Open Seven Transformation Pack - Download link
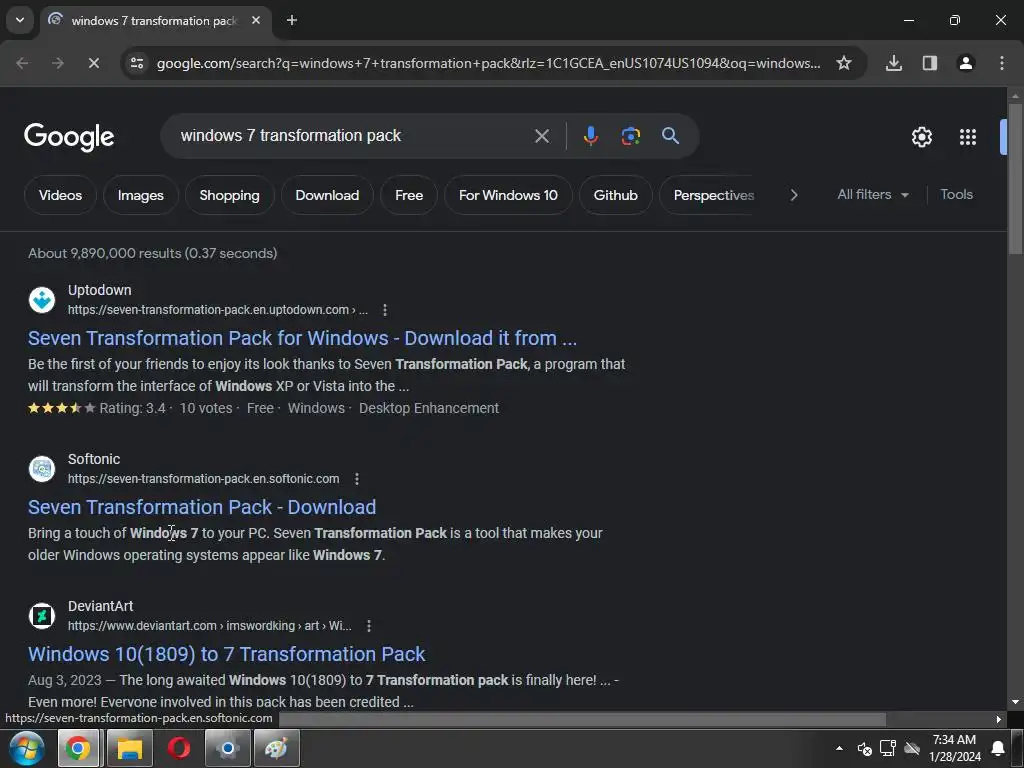 [202, 507]
